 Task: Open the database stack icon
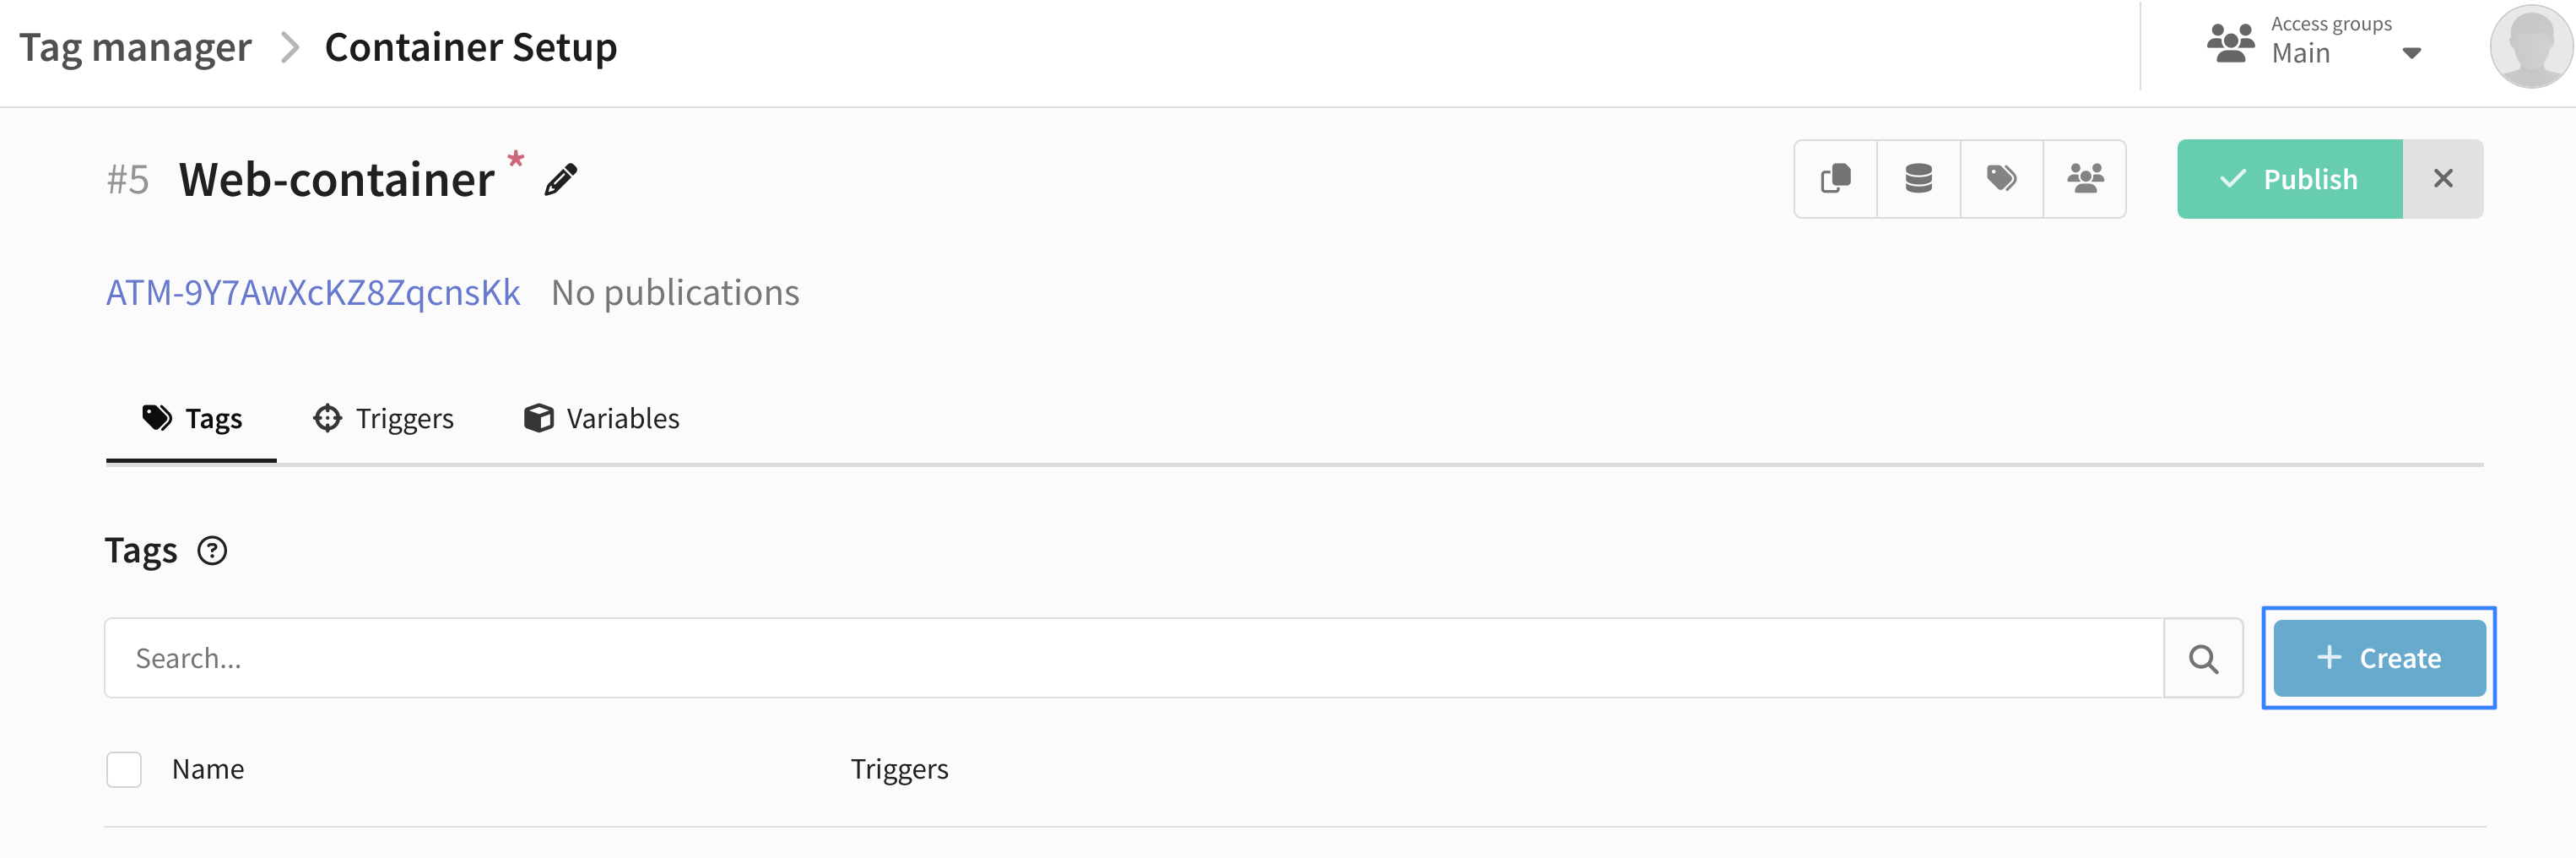pos(1918,179)
